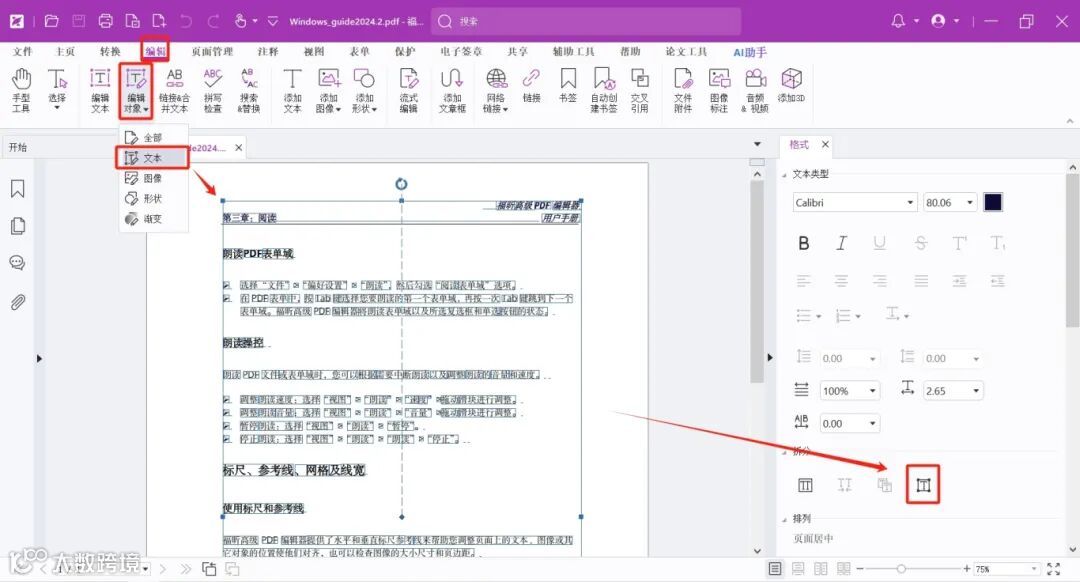
Task: Click Auto Create Bookmarks (自动创建书签)
Action: pyautogui.click(x=603, y=90)
